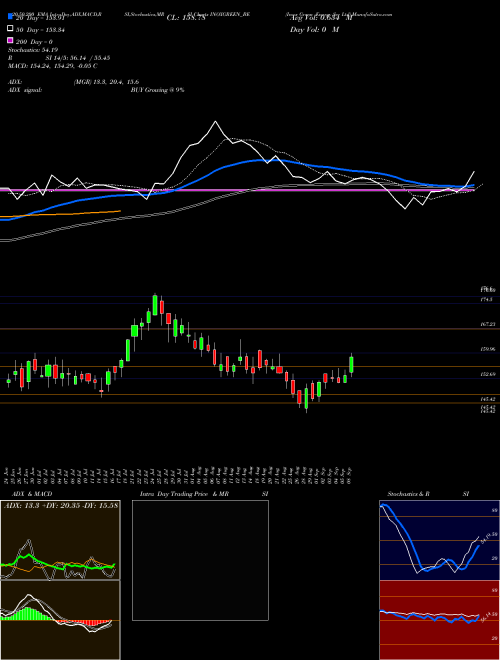Click the MACD values line in header

(x=53, y=66)
